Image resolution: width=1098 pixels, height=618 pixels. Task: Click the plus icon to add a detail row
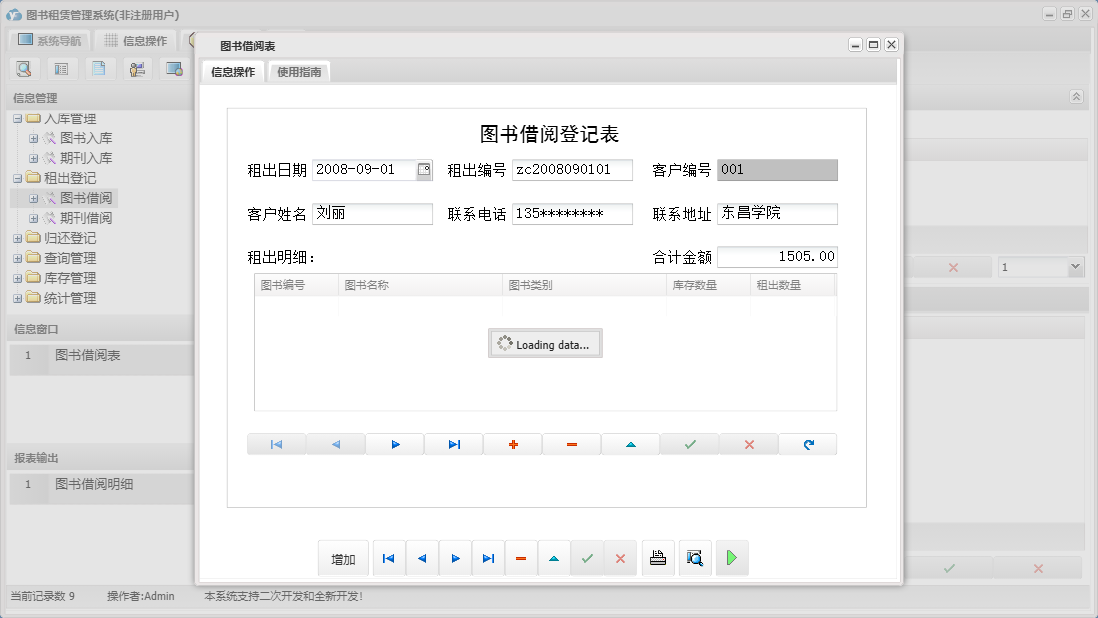[x=512, y=443]
